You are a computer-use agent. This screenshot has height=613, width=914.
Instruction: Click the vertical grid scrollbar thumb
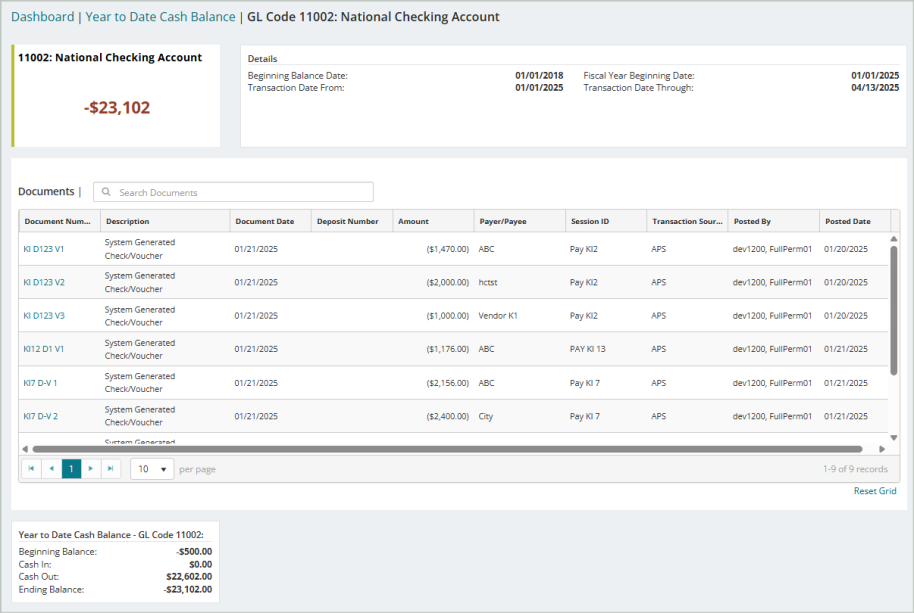893,310
